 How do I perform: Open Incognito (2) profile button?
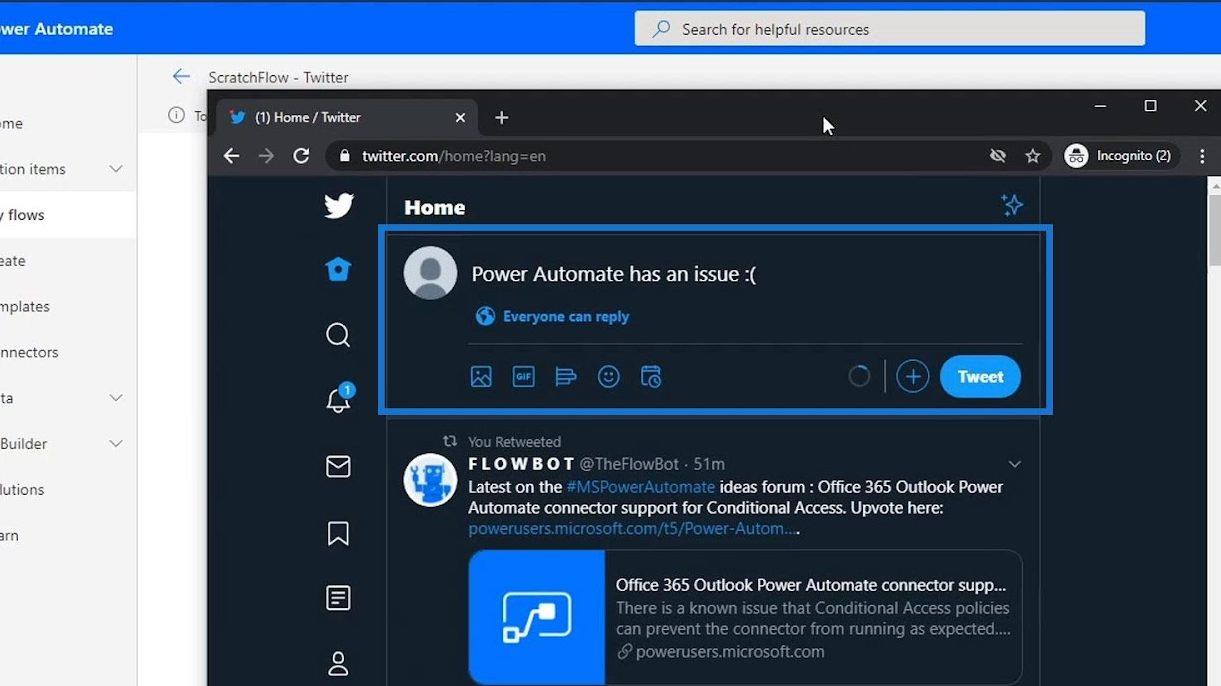coord(1120,156)
